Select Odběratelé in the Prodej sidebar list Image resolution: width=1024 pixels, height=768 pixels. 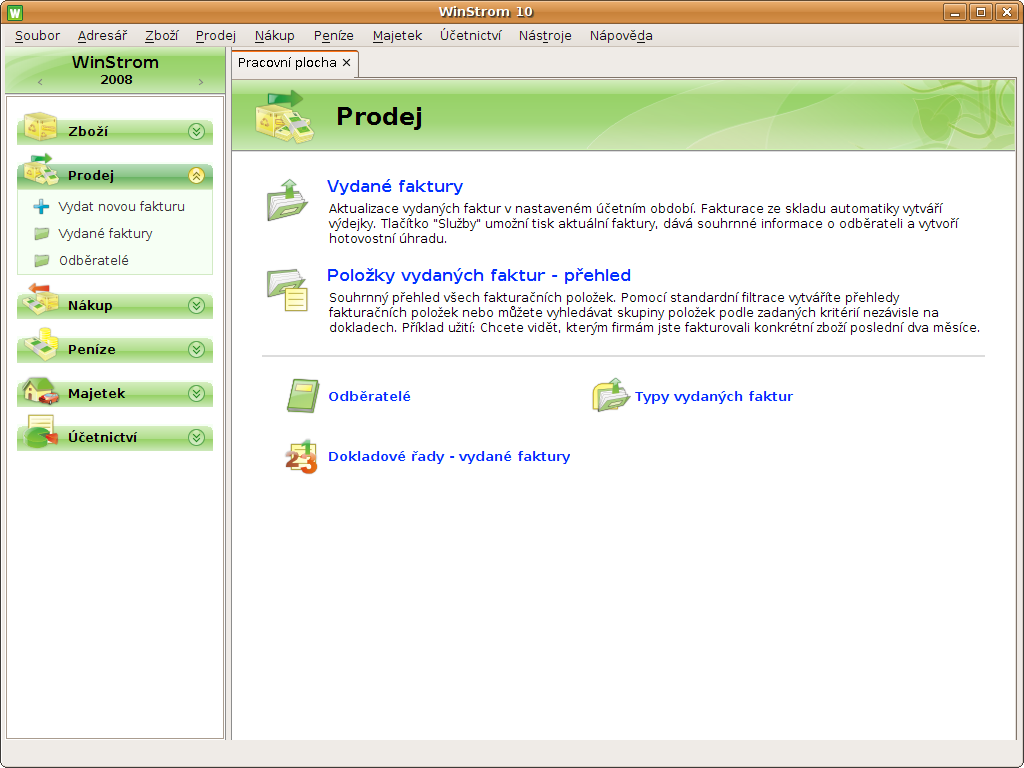coord(93,260)
